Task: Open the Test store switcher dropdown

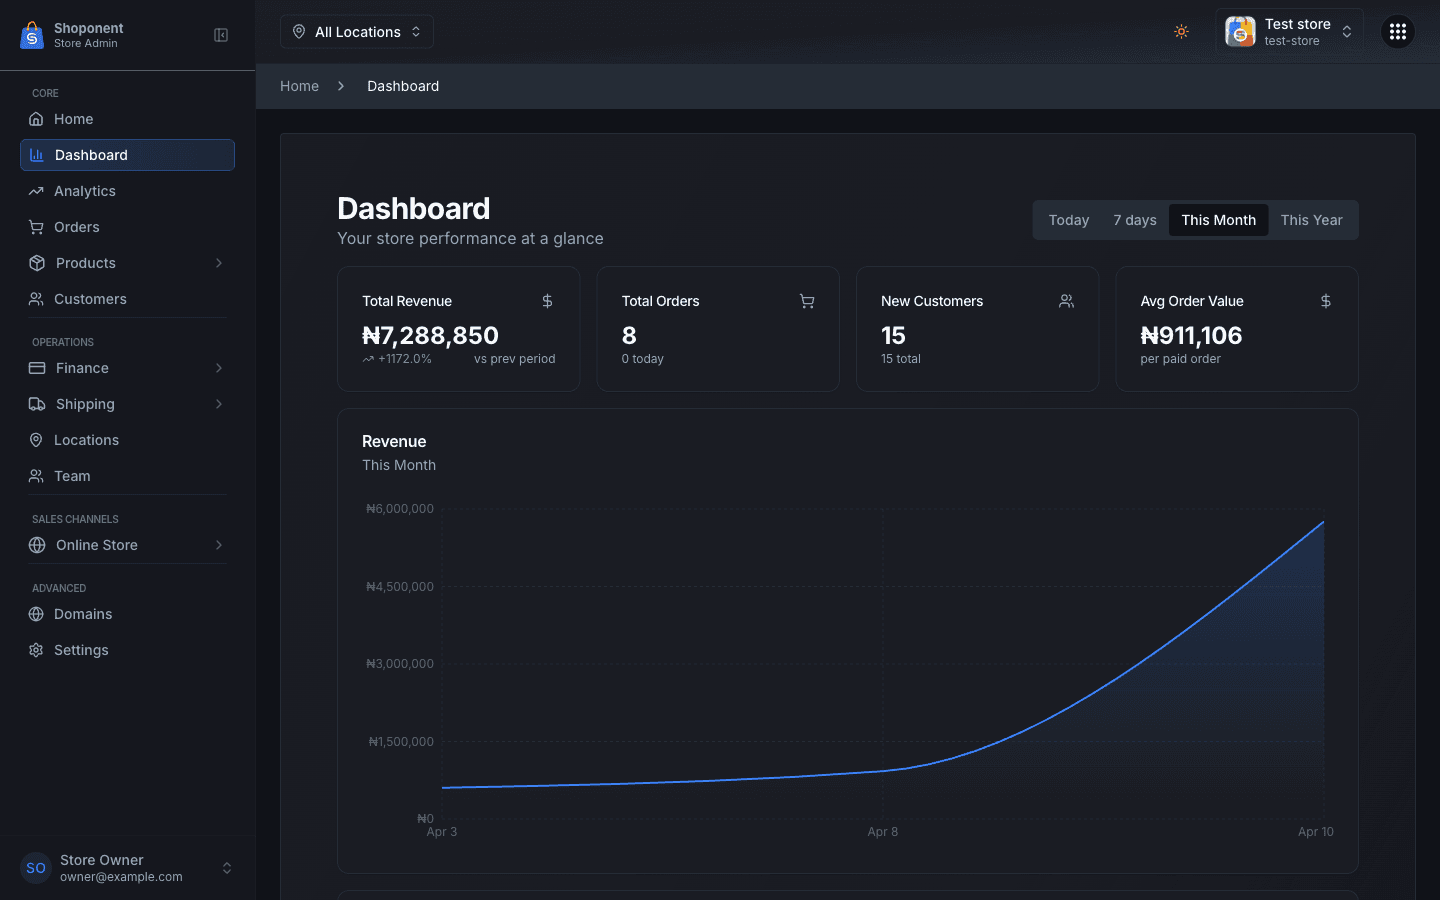Action: 1290,32
